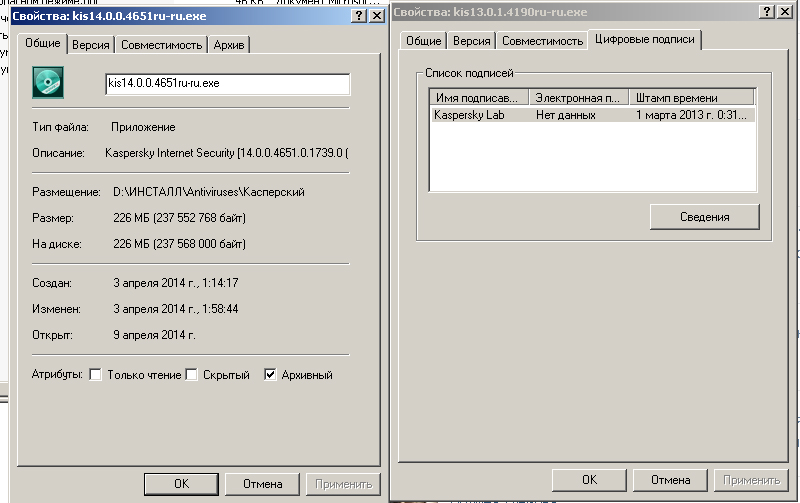Click the location path 'D:\ИНСТАЛЛ\Antiviruses\Касперский'

pyautogui.click(x=209, y=192)
